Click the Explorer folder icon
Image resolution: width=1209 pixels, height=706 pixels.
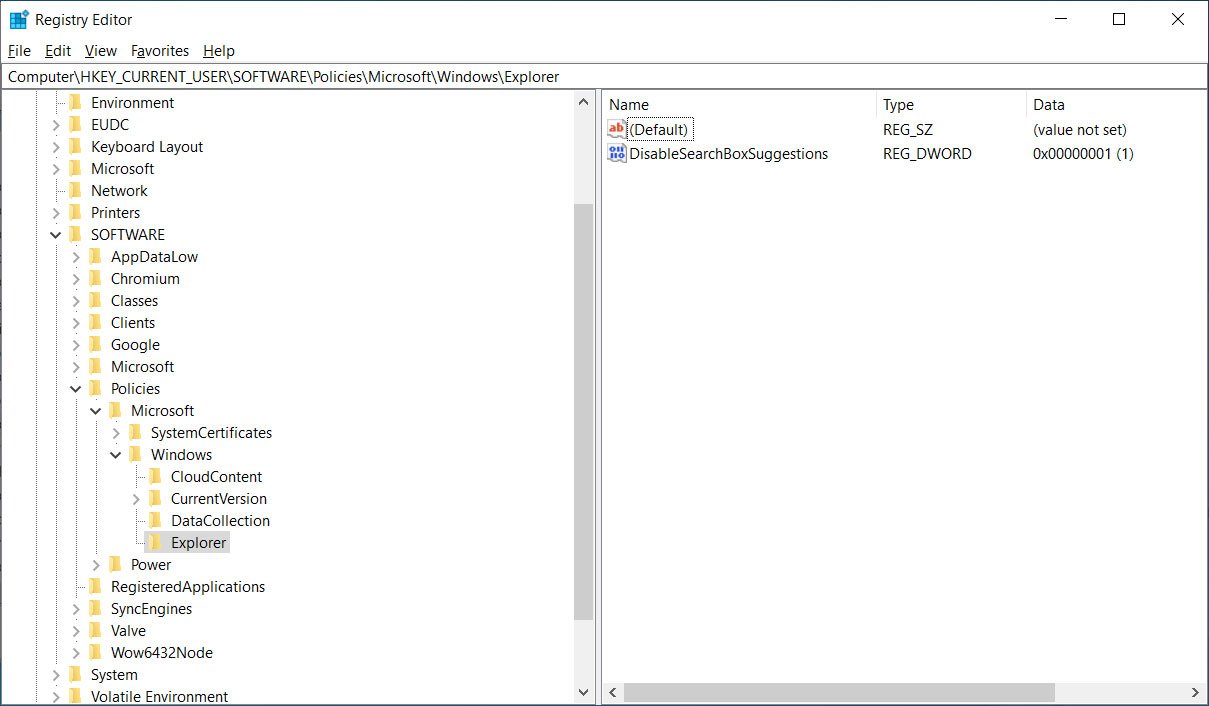tap(156, 542)
